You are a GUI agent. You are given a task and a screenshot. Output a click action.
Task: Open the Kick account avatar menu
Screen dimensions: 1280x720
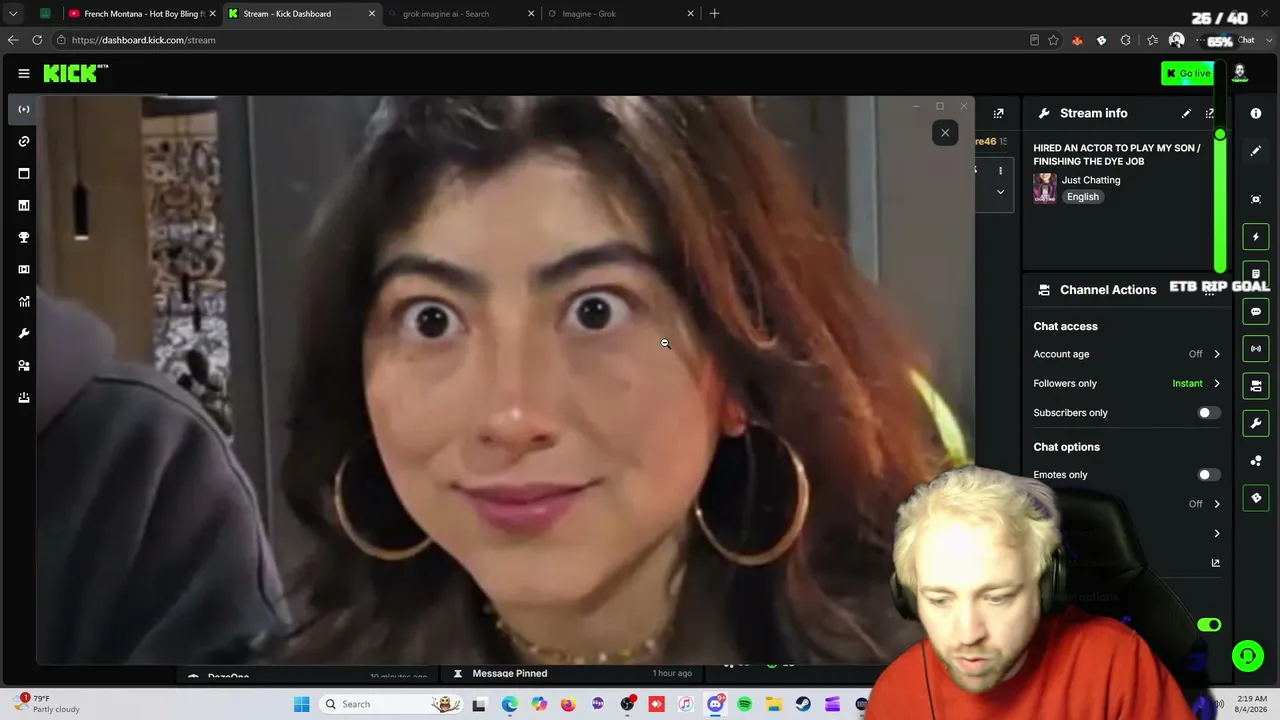(x=1240, y=73)
